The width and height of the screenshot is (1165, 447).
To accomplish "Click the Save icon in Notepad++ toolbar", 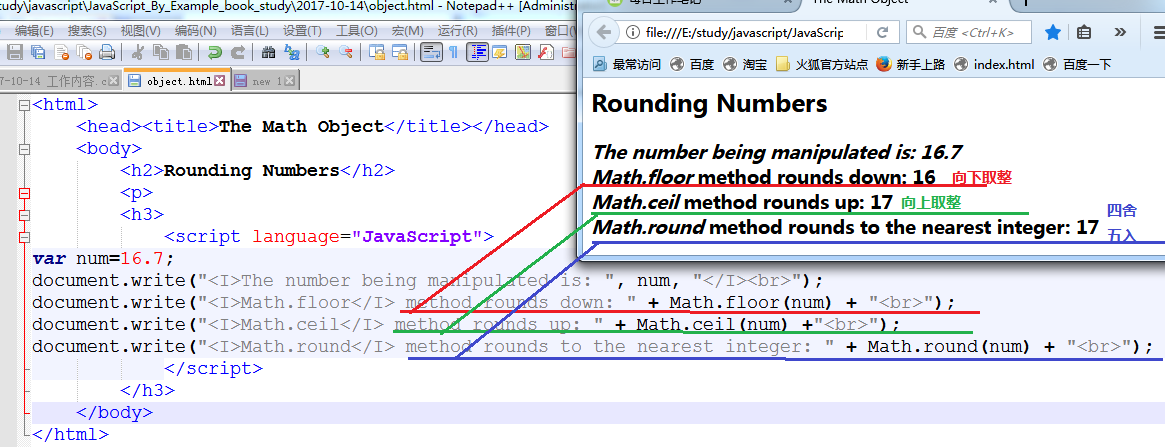I will tap(15, 52).
